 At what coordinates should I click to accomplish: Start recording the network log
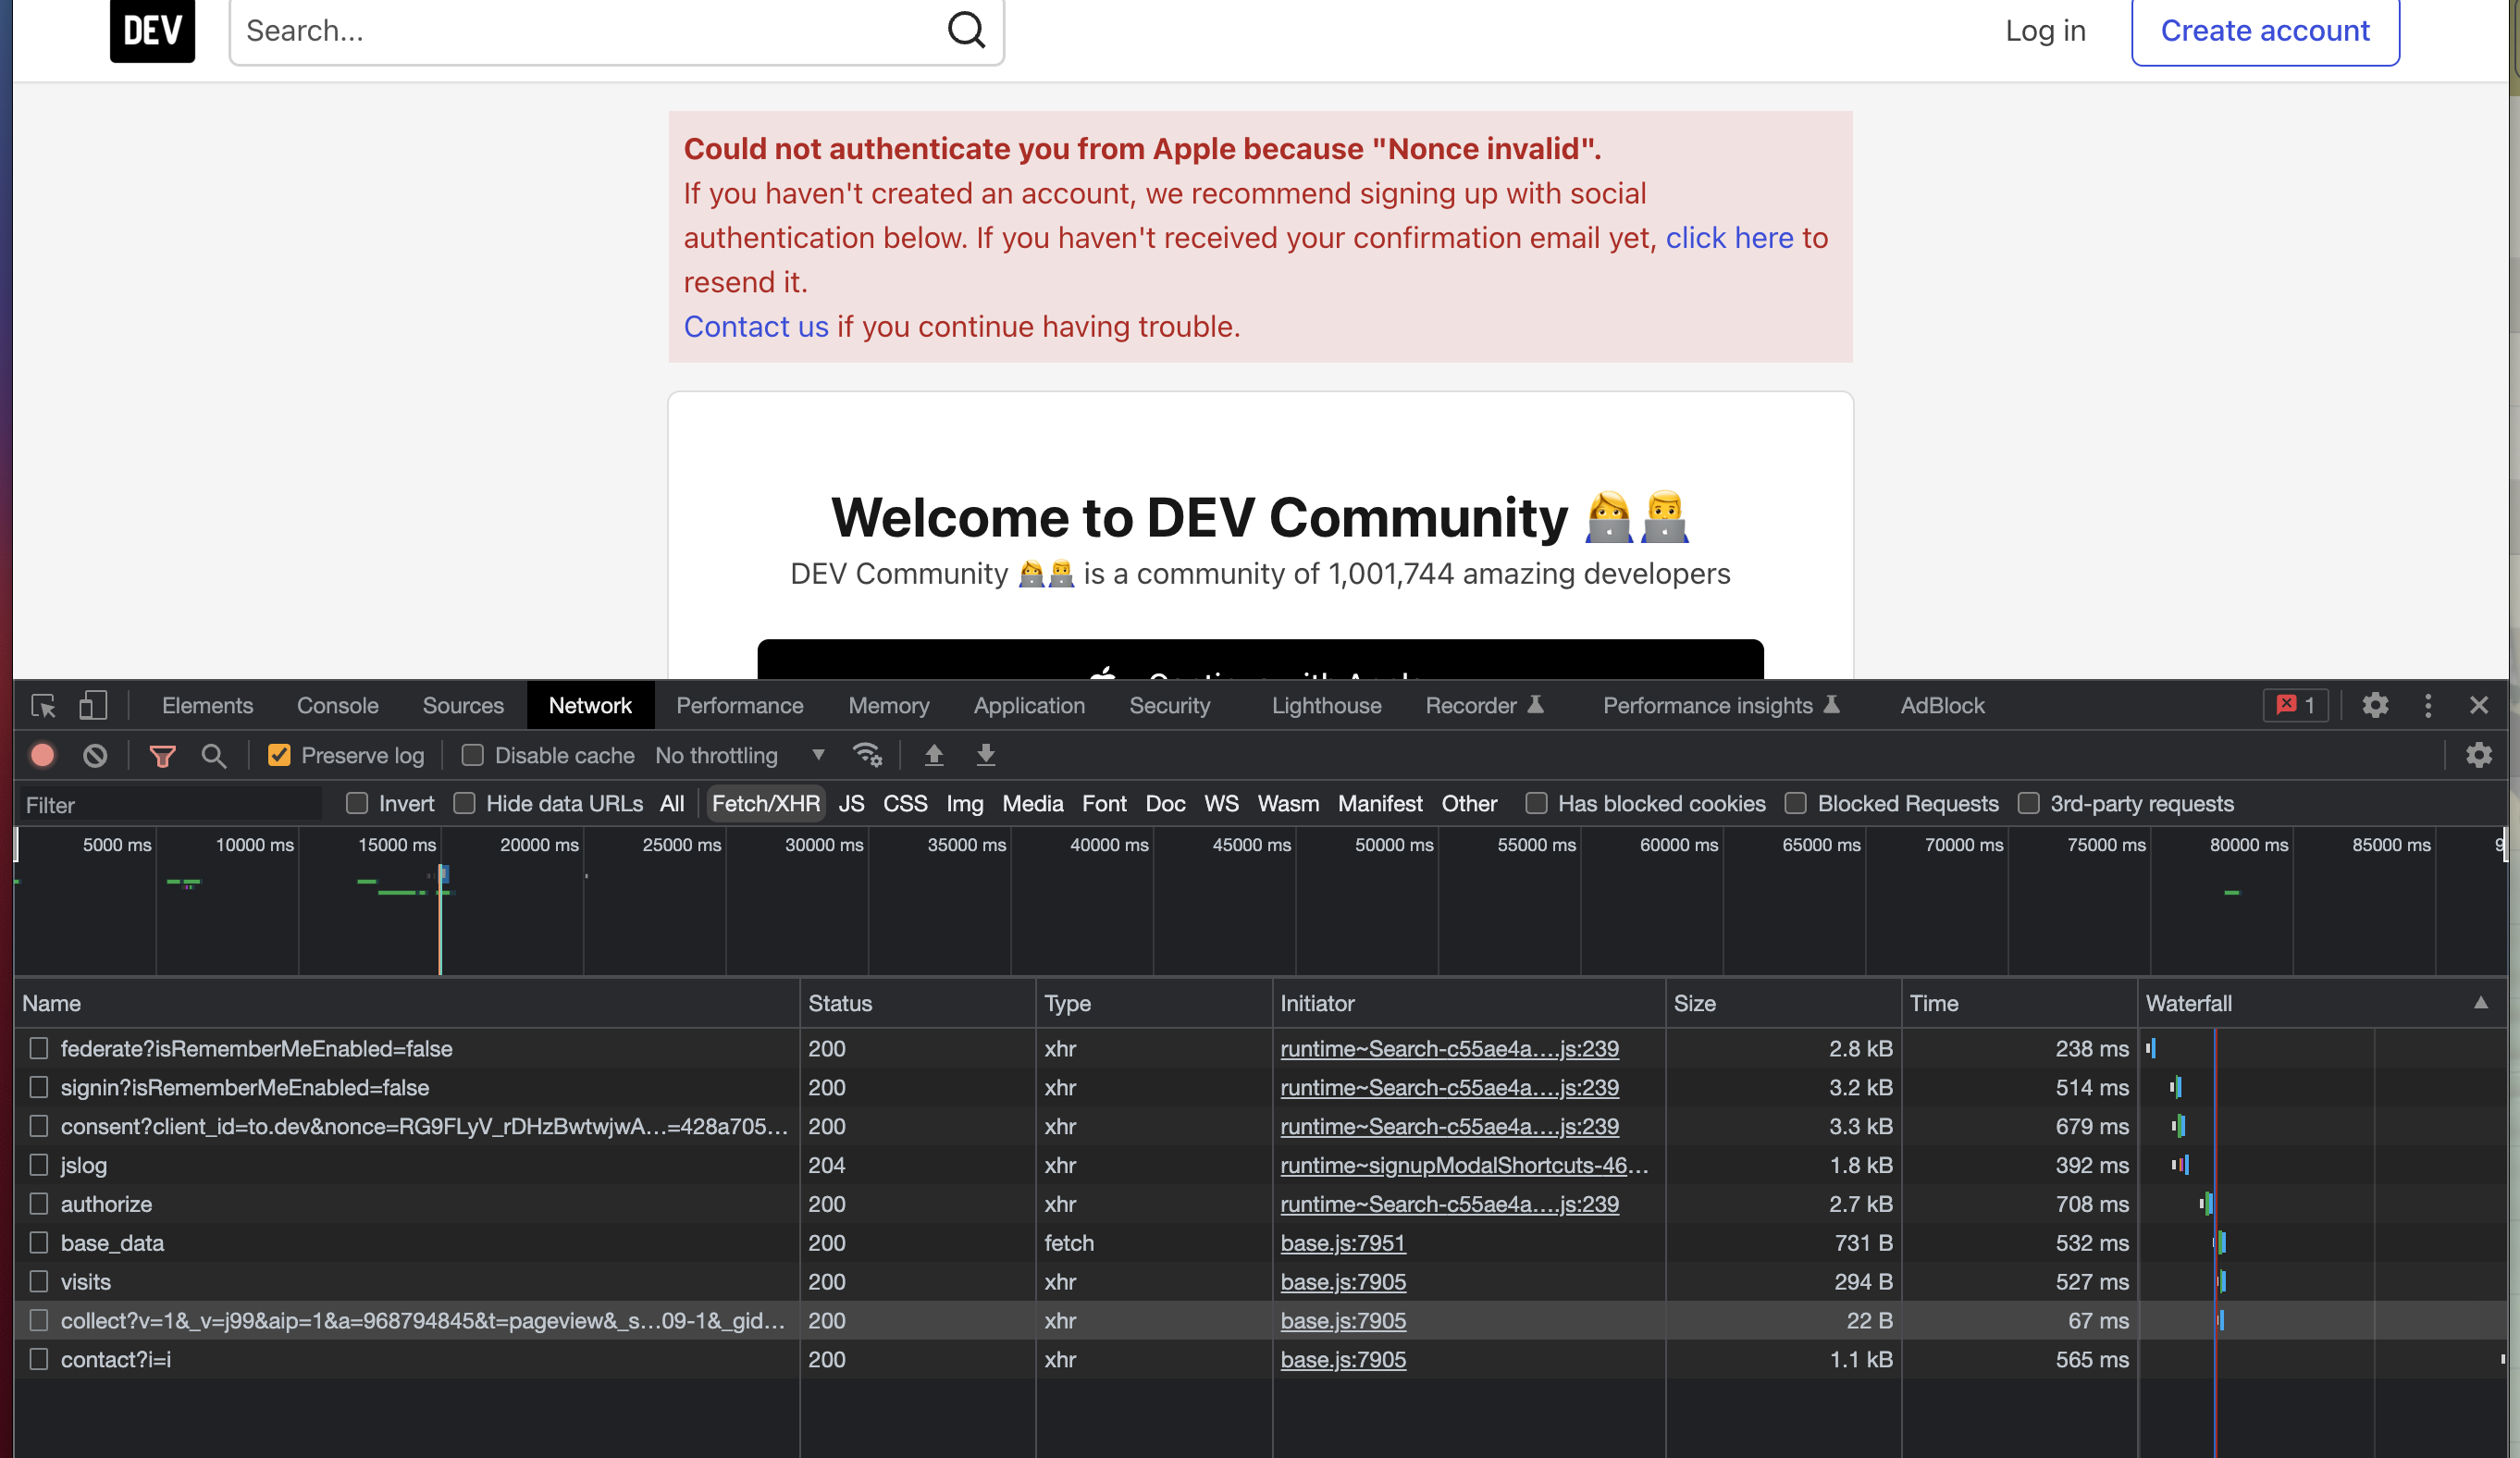tap(42, 755)
